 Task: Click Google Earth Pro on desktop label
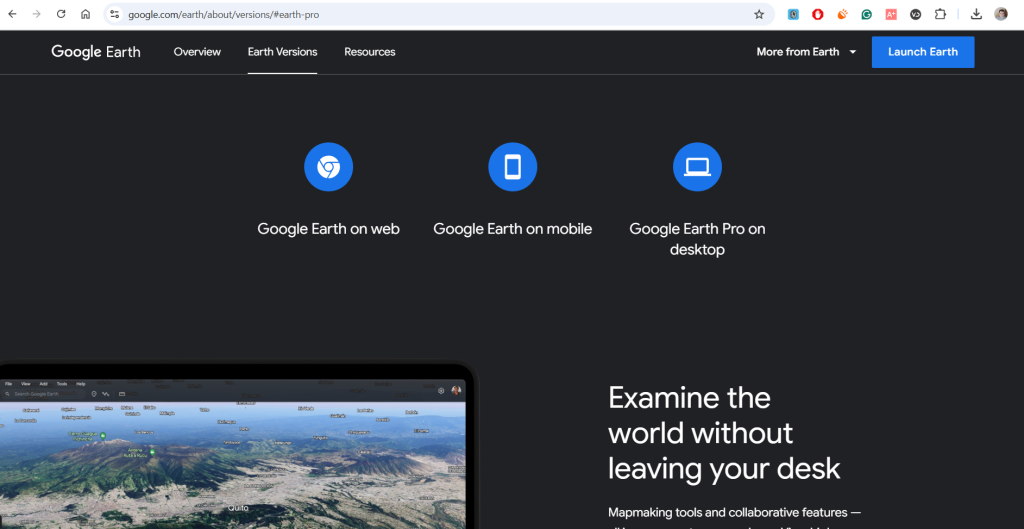(x=697, y=239)
